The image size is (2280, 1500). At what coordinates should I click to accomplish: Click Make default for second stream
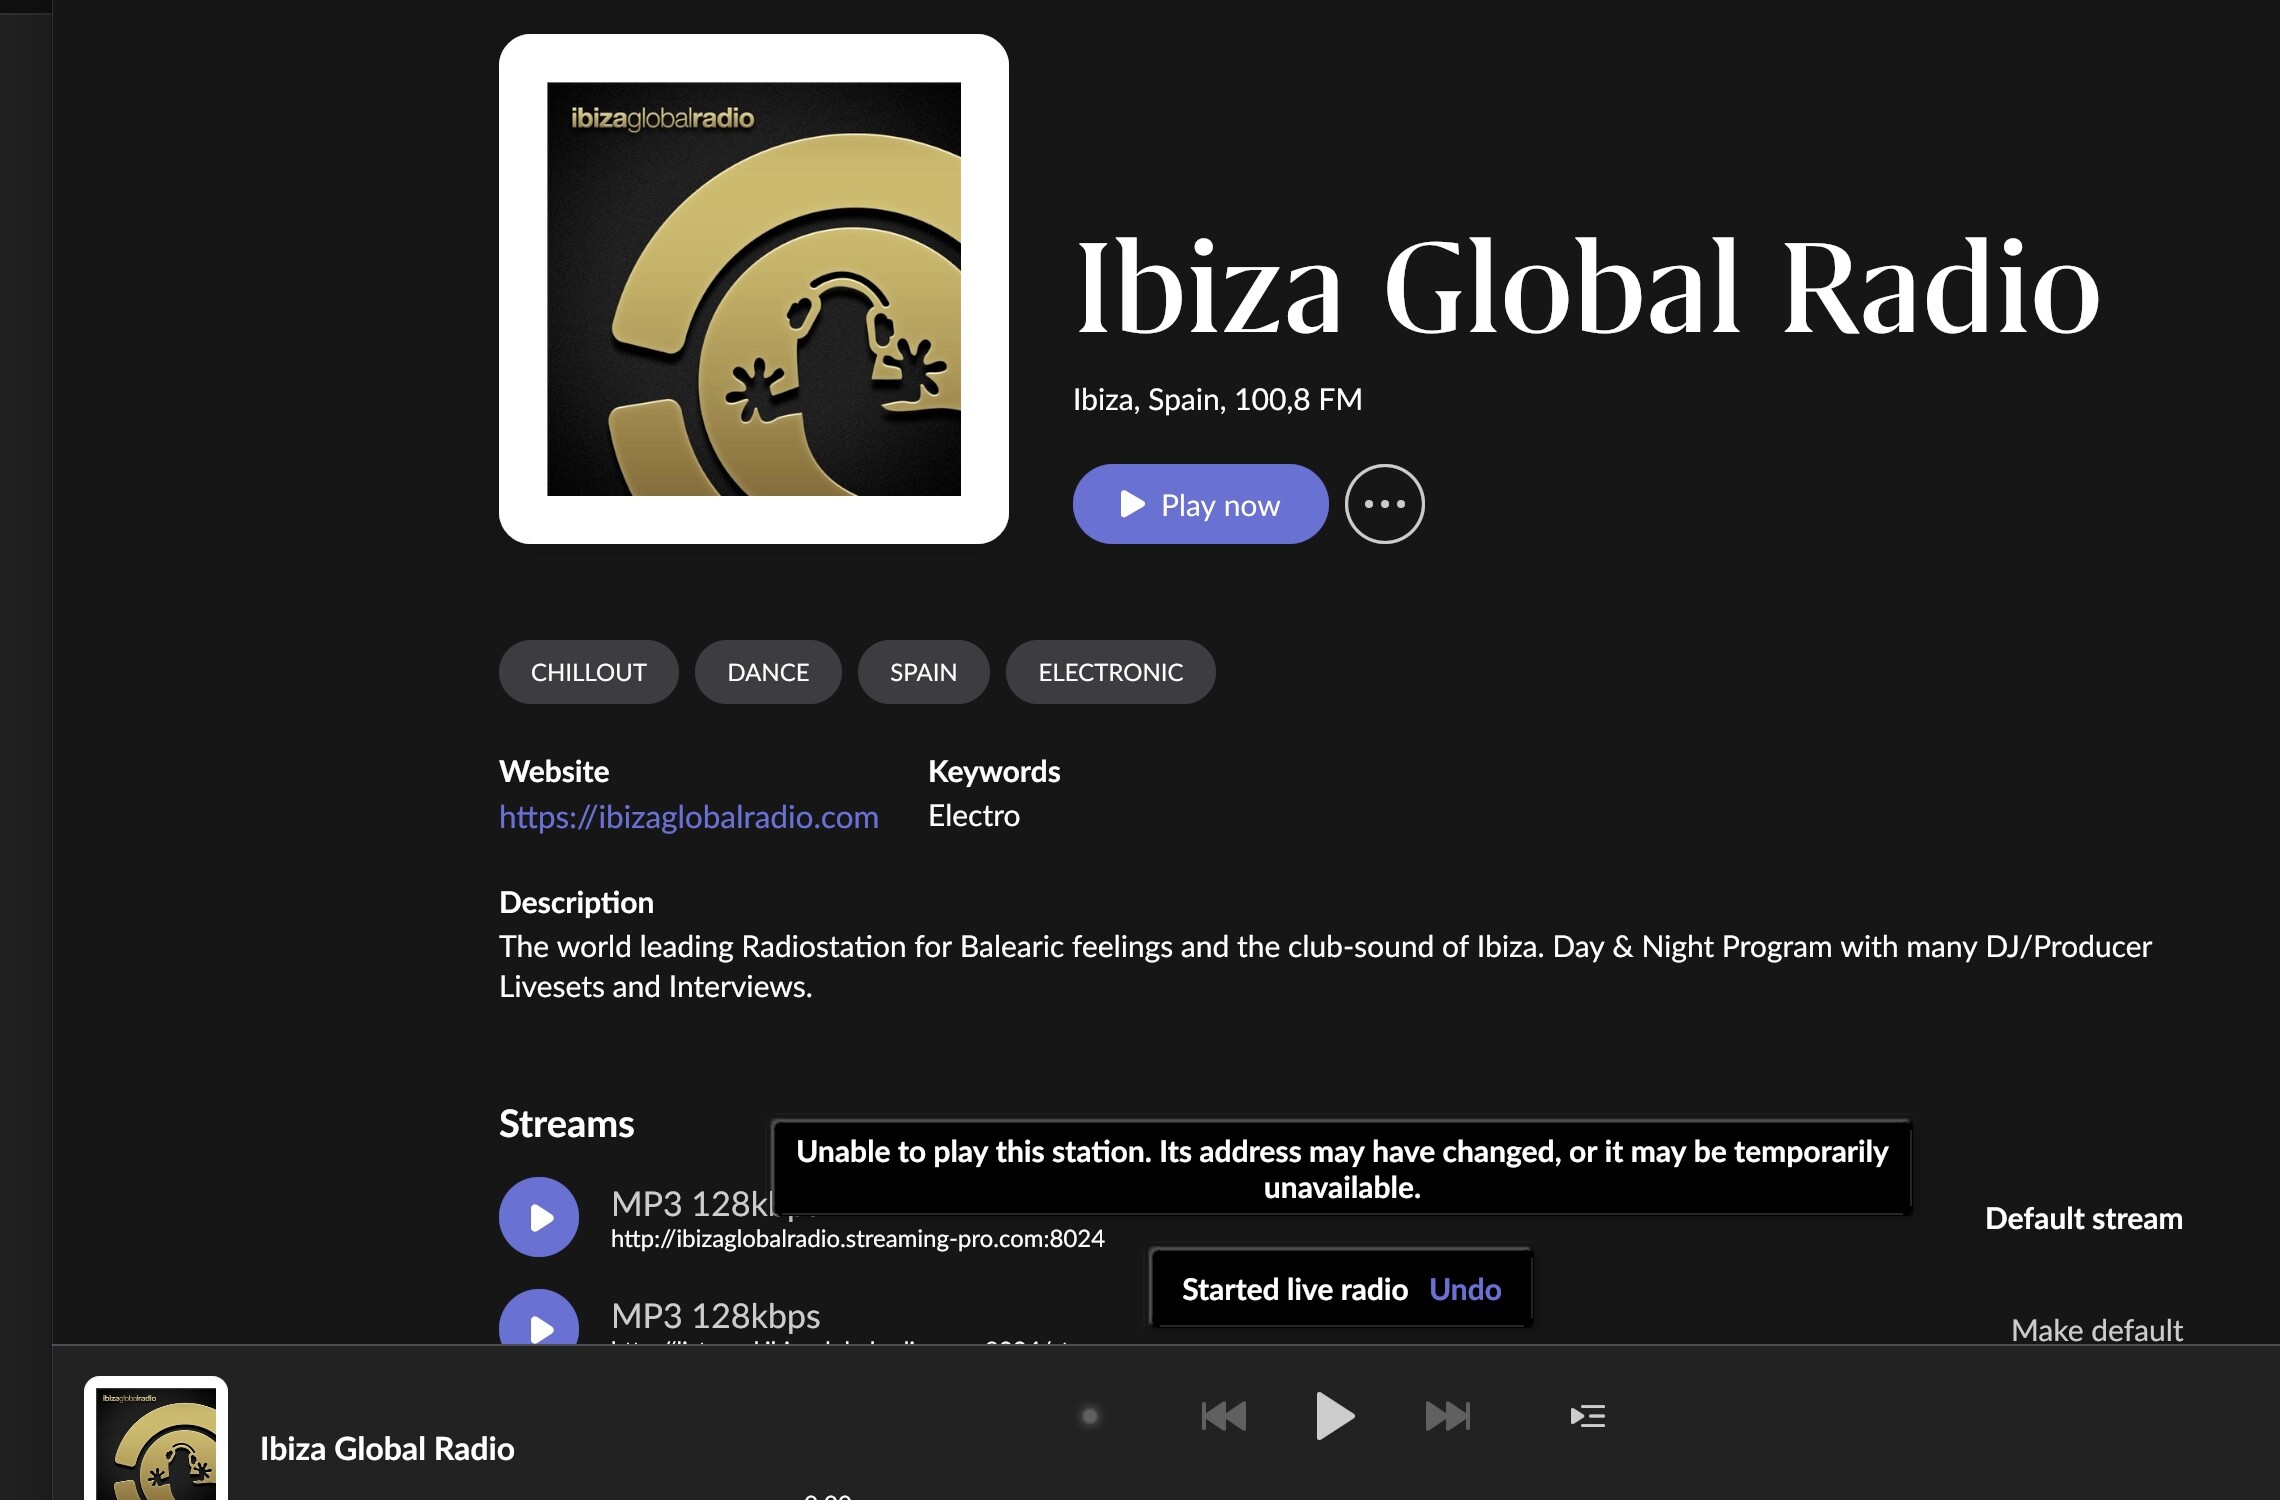[x=2096, y=1330]
